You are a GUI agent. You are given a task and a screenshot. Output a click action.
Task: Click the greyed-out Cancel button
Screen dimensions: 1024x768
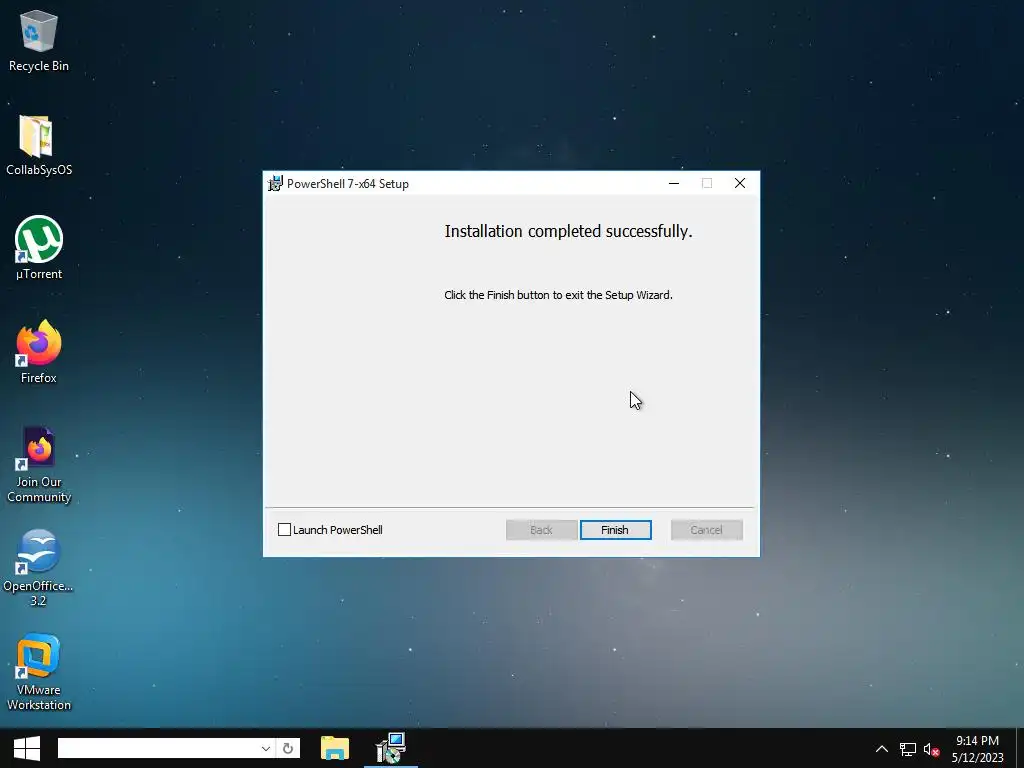(707, 530)
